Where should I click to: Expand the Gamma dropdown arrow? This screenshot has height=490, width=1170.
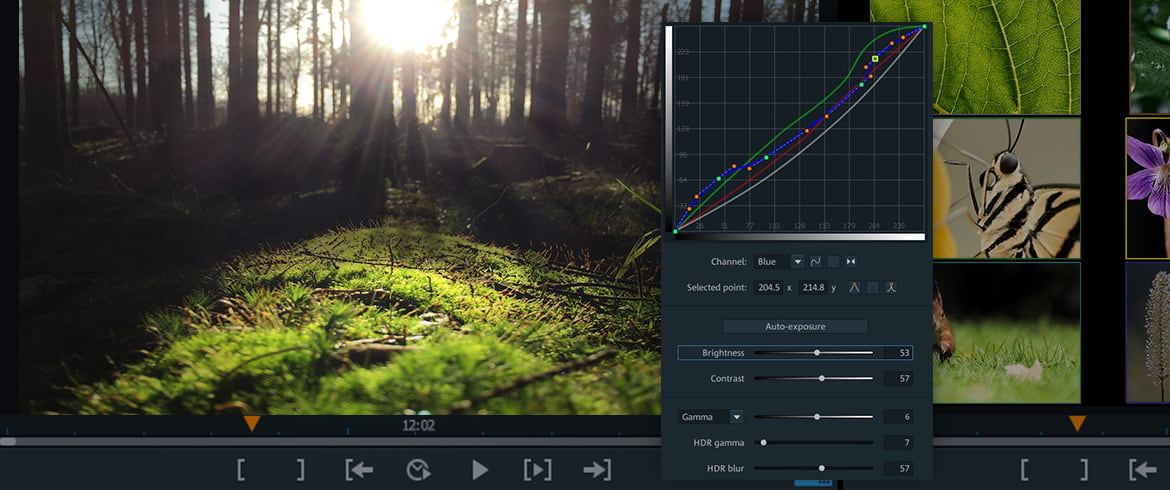(x=736, y=417)
